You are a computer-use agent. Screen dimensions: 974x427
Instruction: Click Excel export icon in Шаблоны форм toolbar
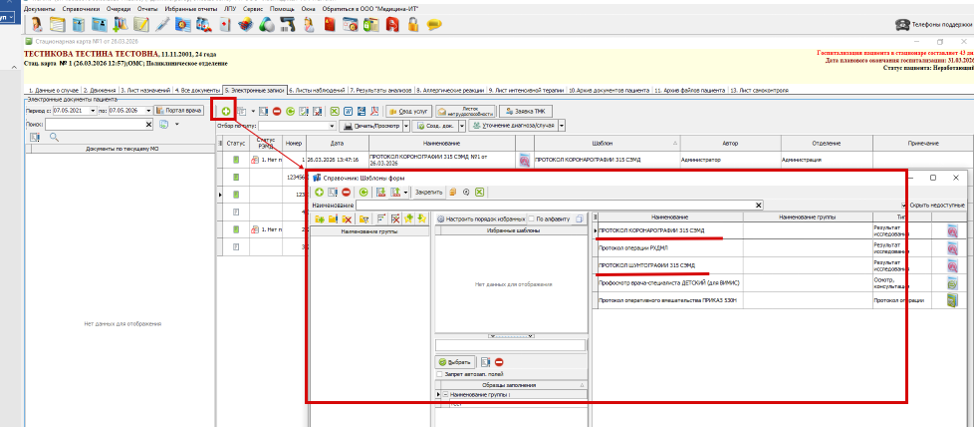pyautogui.click(x=480, y=192)
